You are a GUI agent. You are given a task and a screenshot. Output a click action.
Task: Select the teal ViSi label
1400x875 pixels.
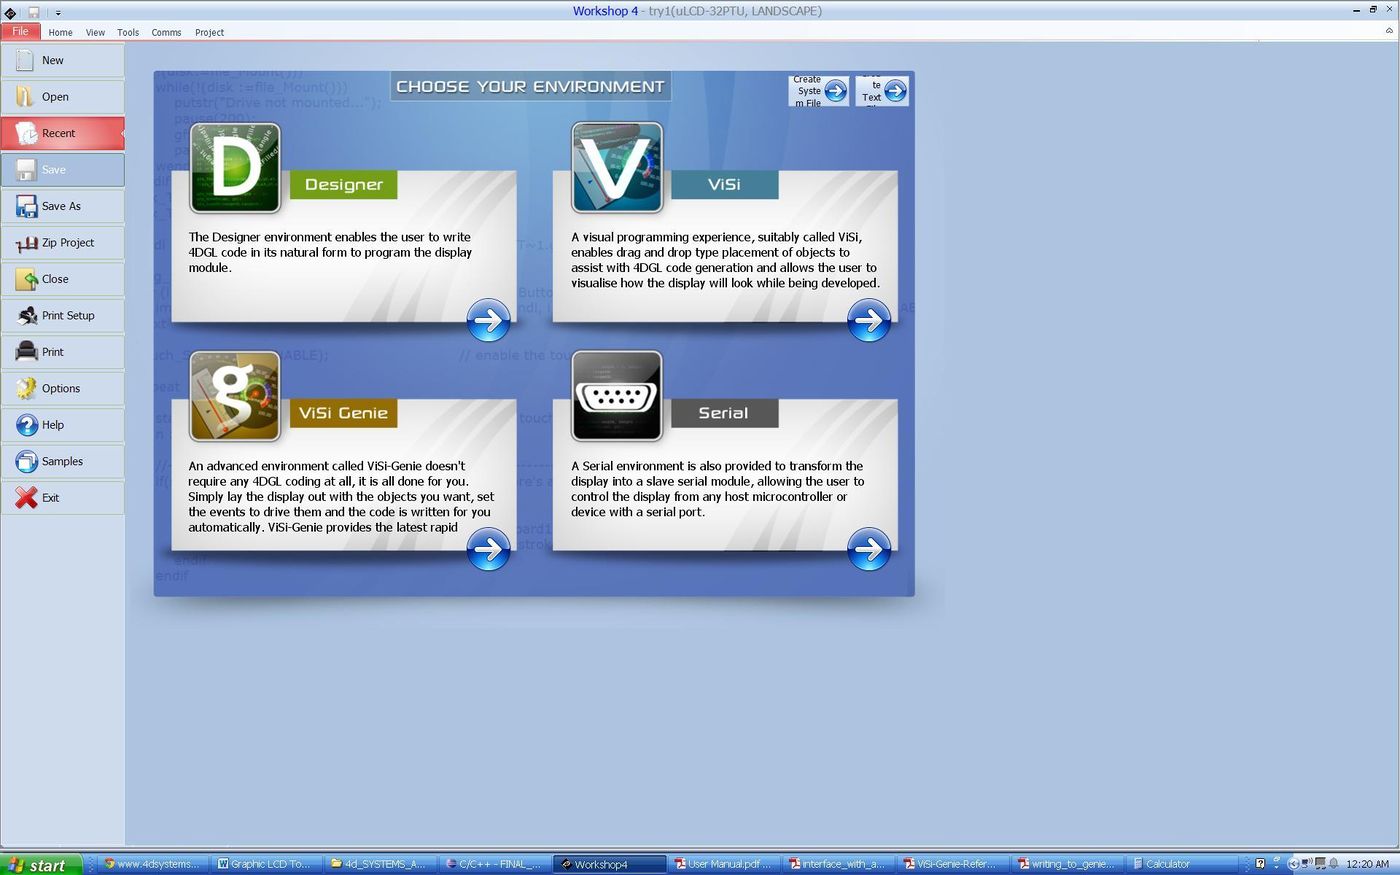724,185
